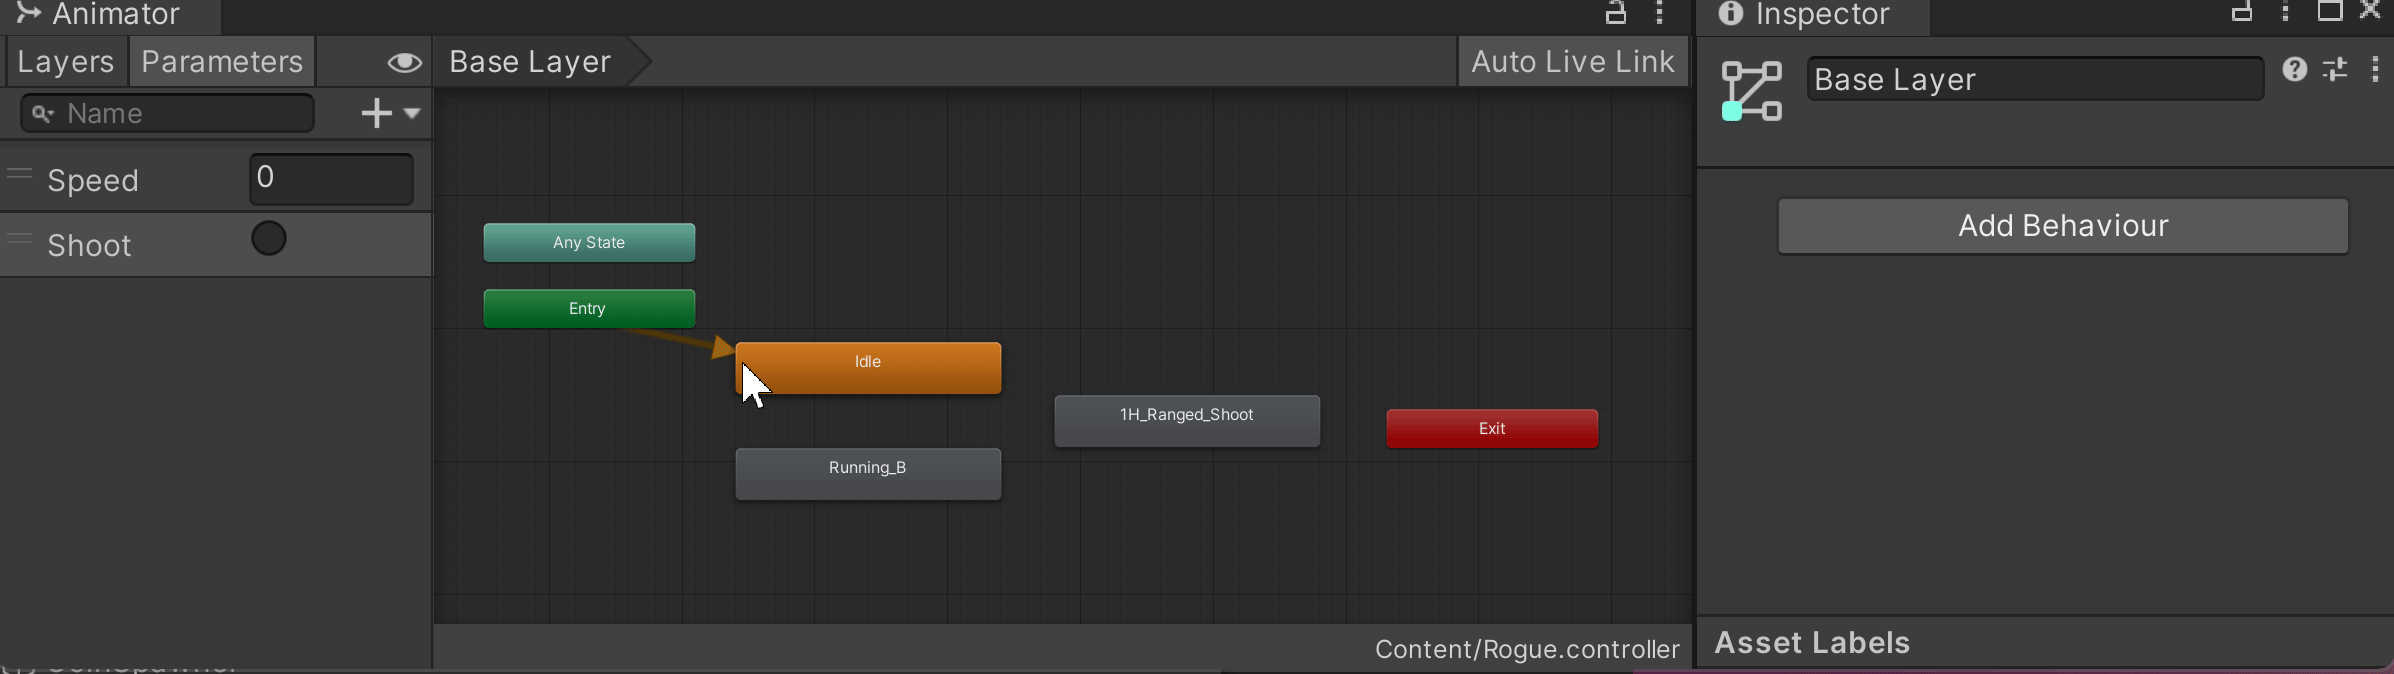The height and width of the screenshot is (674, 2394).
Task: Toggle the Inspector panel lock icon
Action: [x=2242, y=13]
